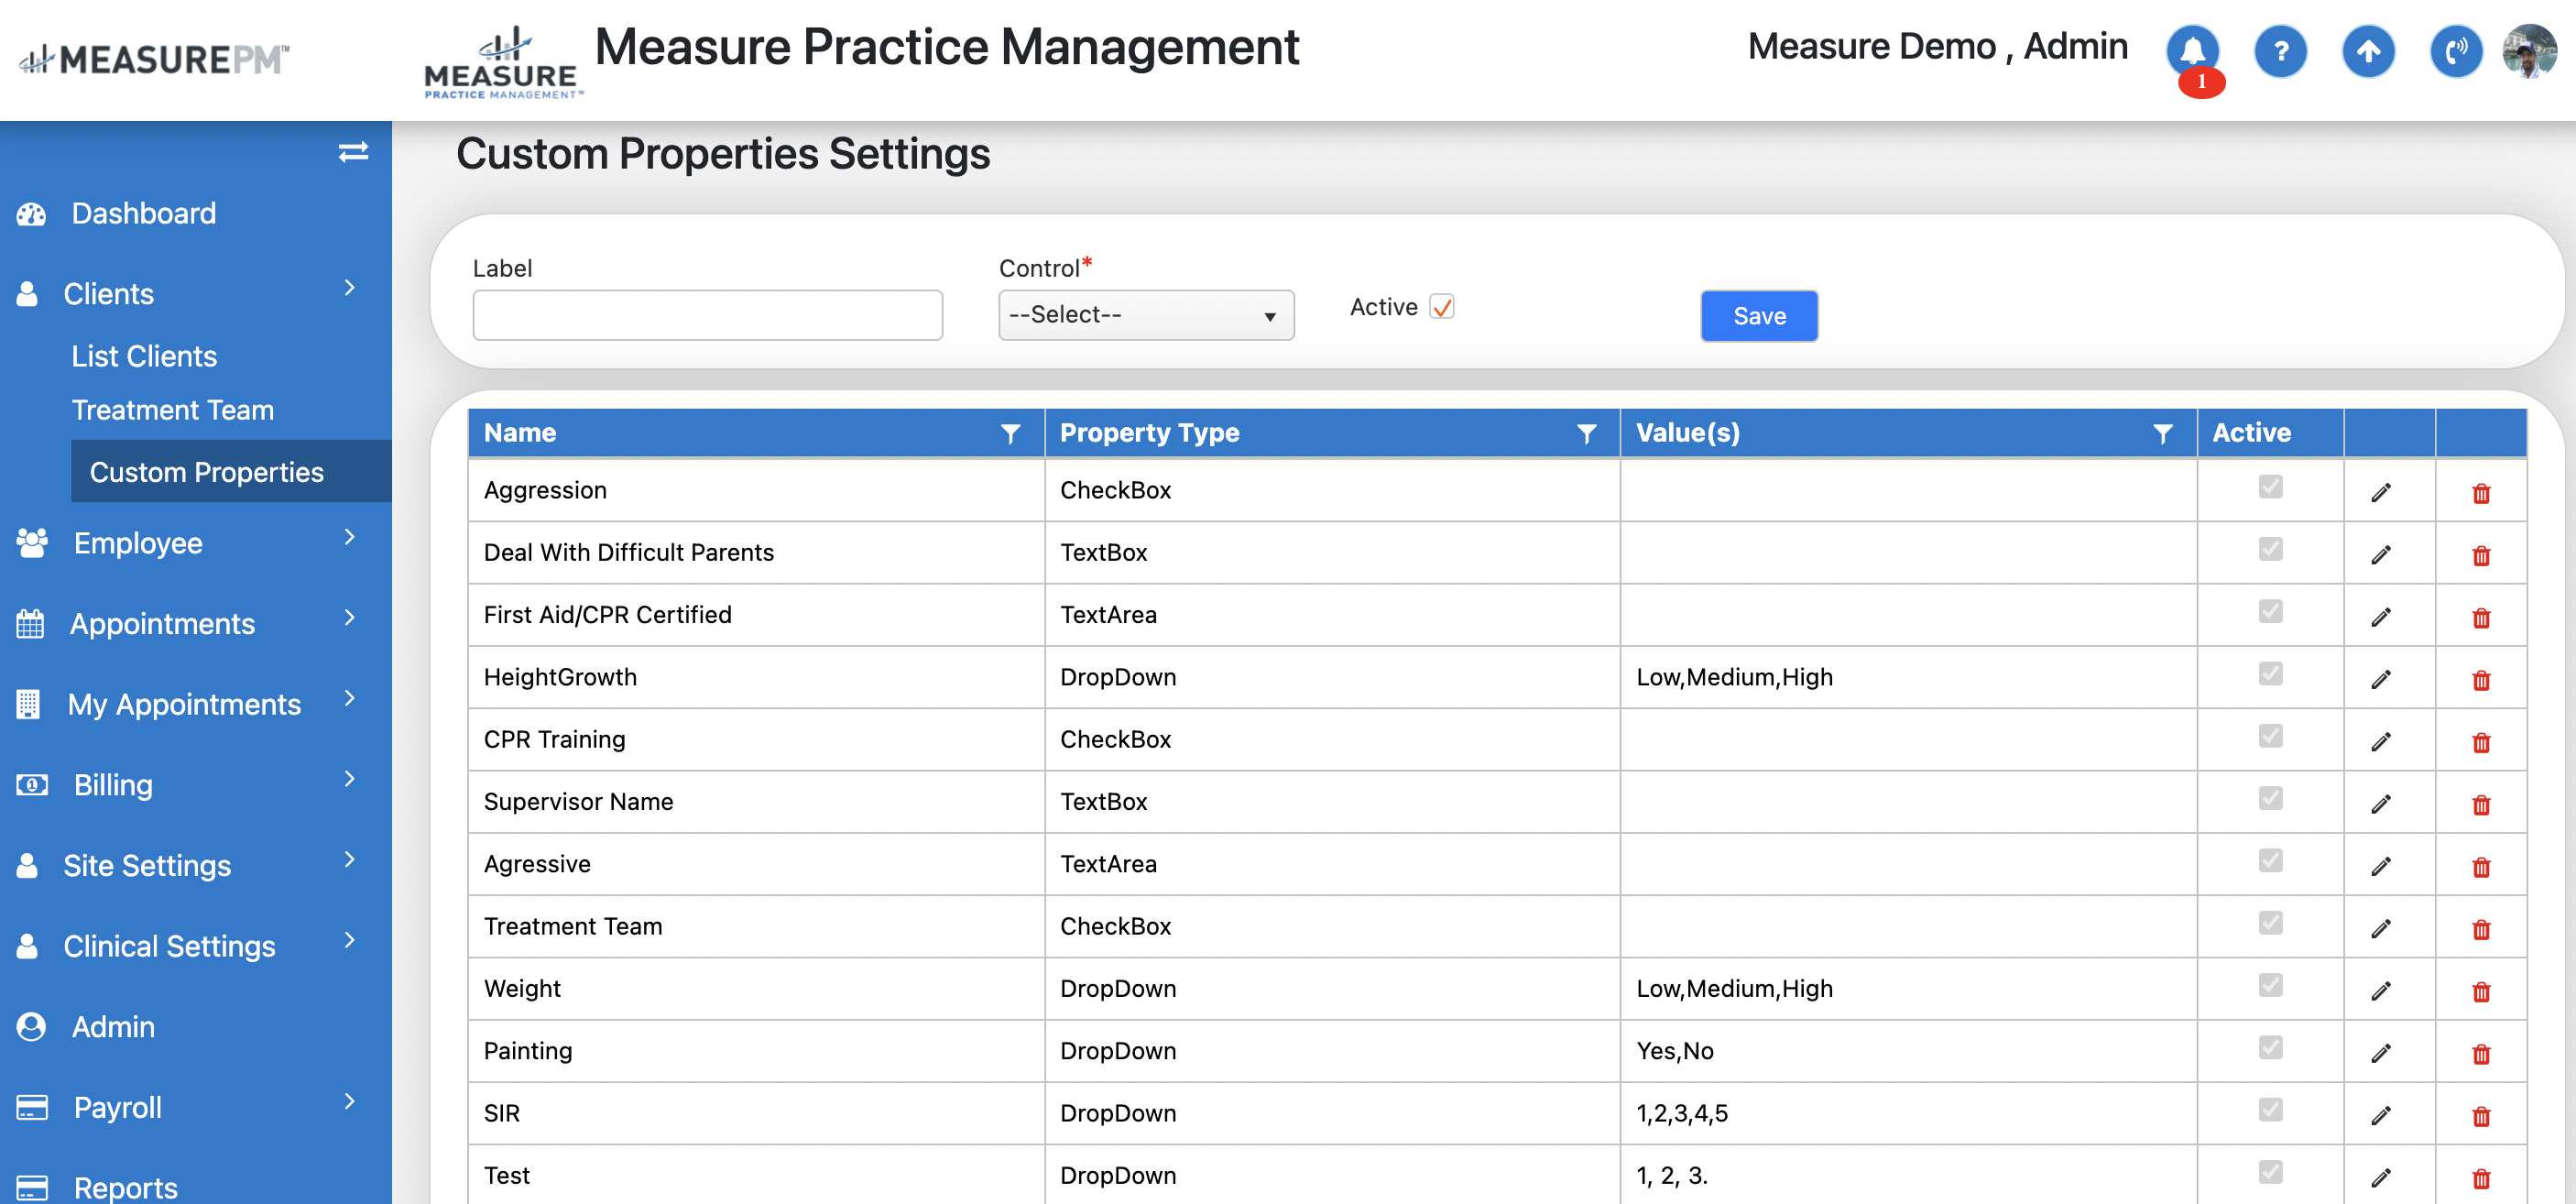Open the Control select dropdown
Screen dimensions: 2576x1204
pyautogui.click(x=1145, y=315)
